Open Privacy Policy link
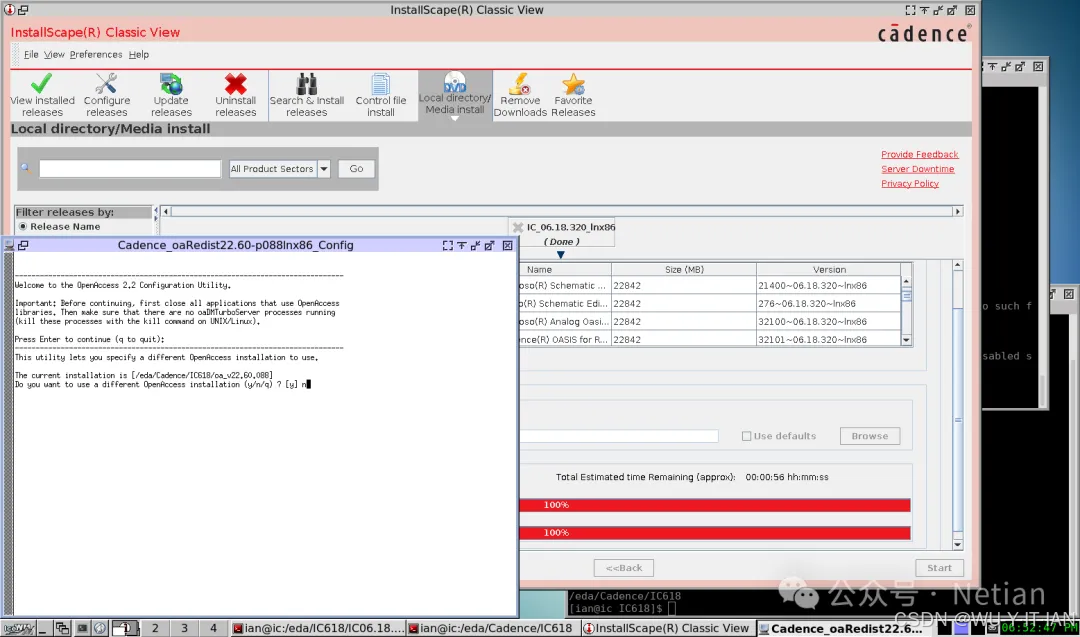This screenshot has height=637, width=1080. tap(910, 183)
